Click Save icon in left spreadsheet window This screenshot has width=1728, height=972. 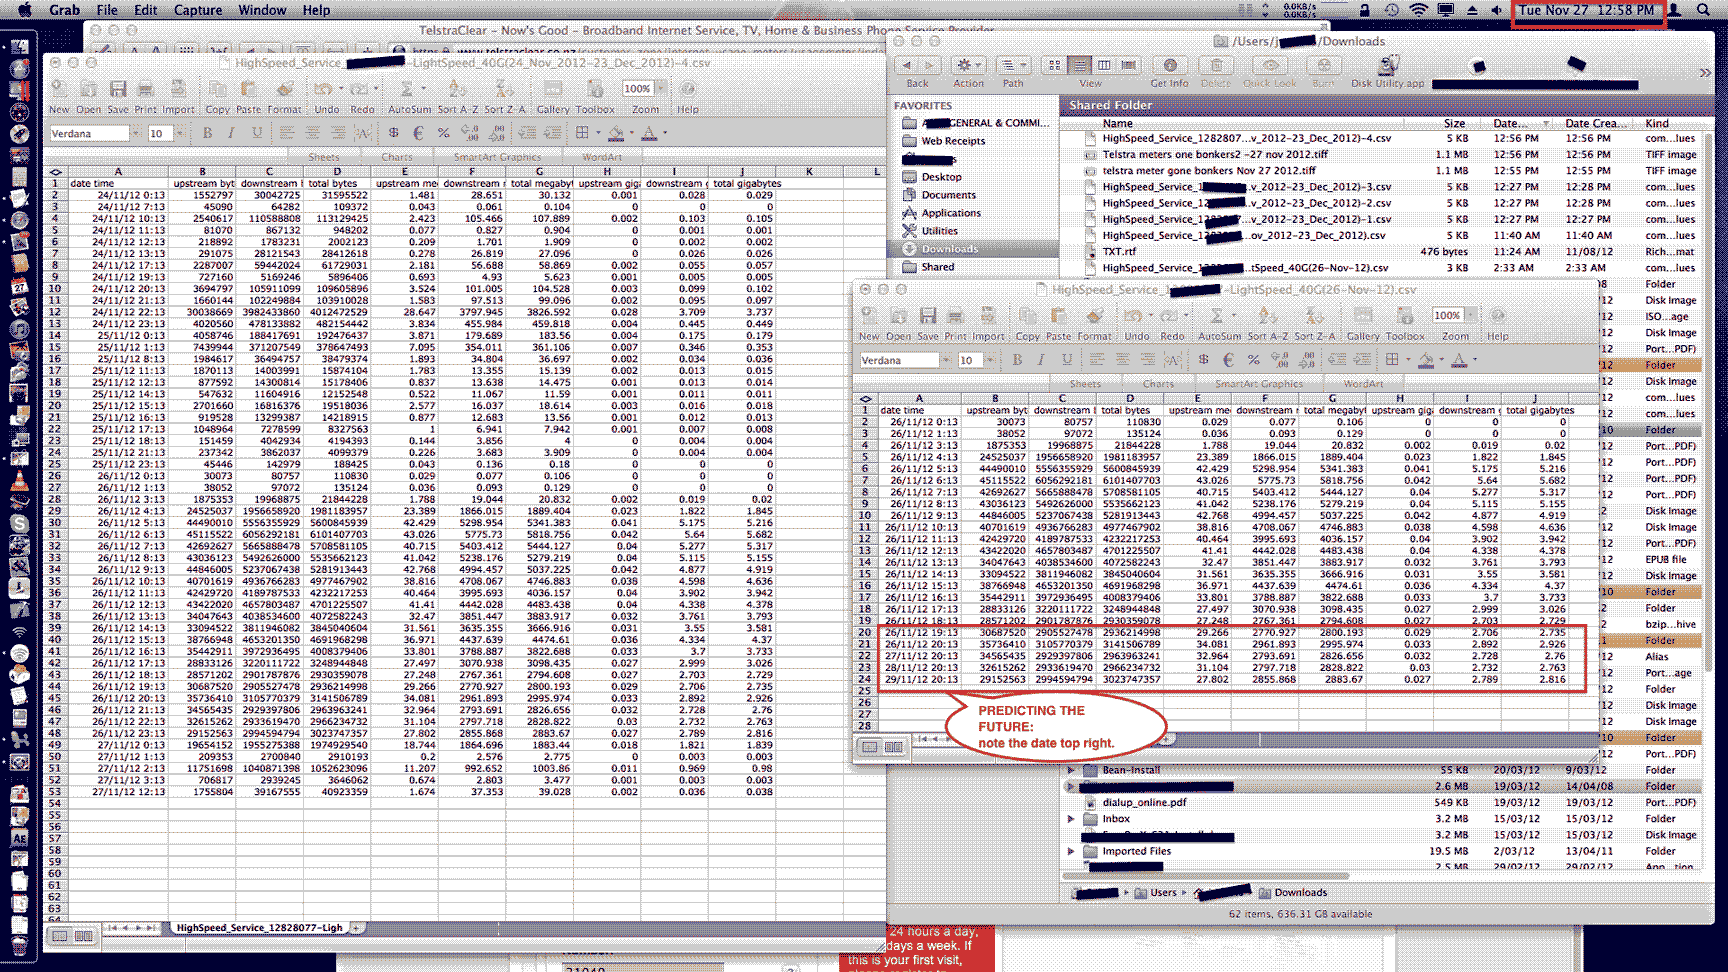[x=118, y=89]
